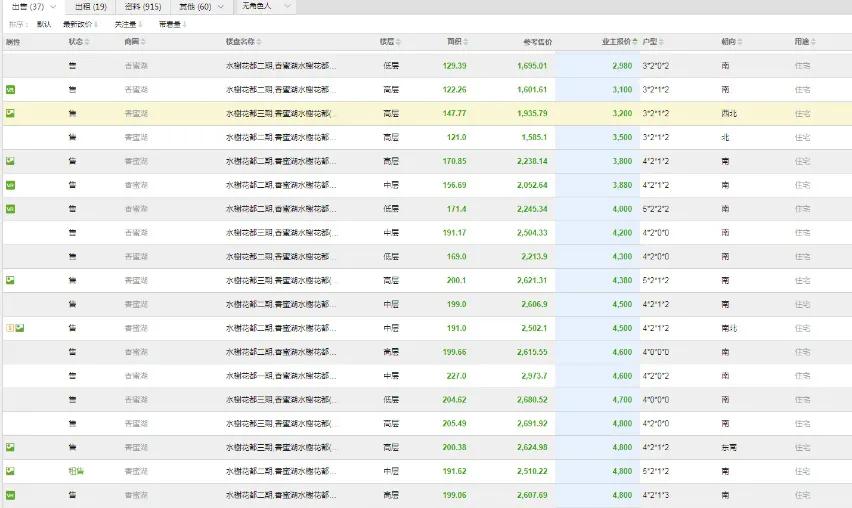This screenshot has width=852, height=508.
Task: Click the 售 status badge in the 199.0 row
Action: 72,304
